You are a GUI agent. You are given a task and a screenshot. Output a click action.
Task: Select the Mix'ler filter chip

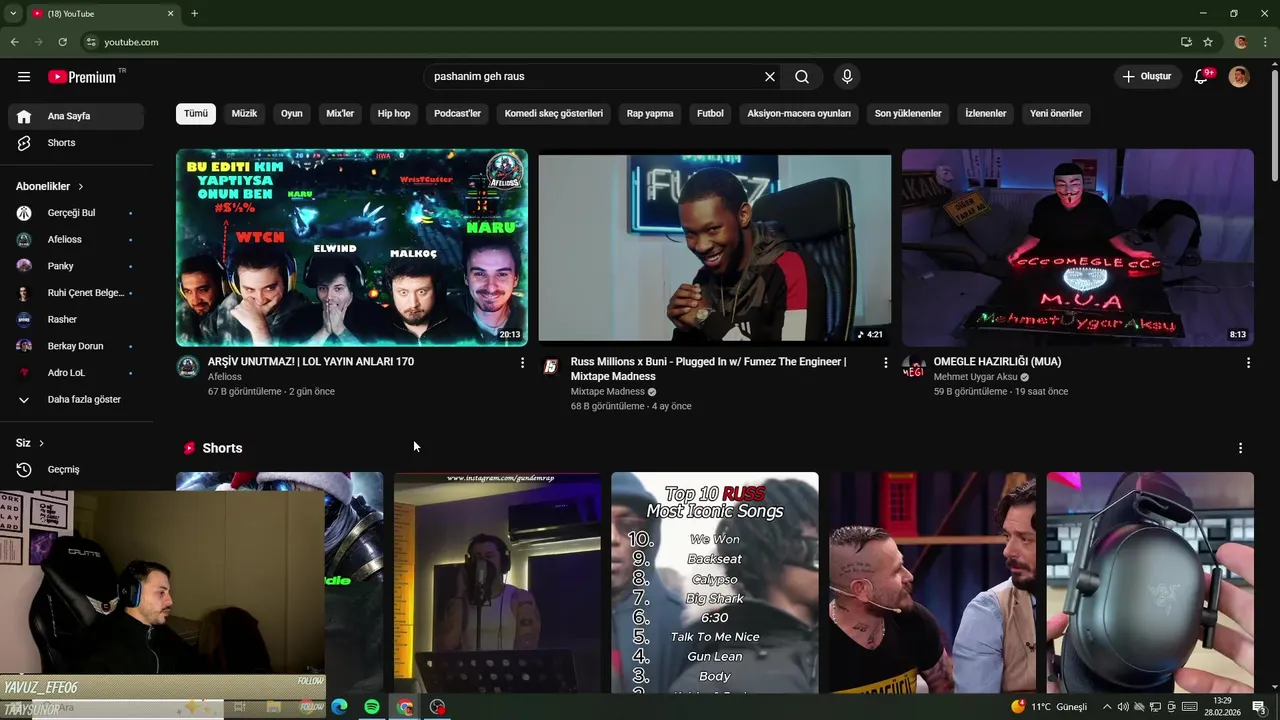coord(340,114)
